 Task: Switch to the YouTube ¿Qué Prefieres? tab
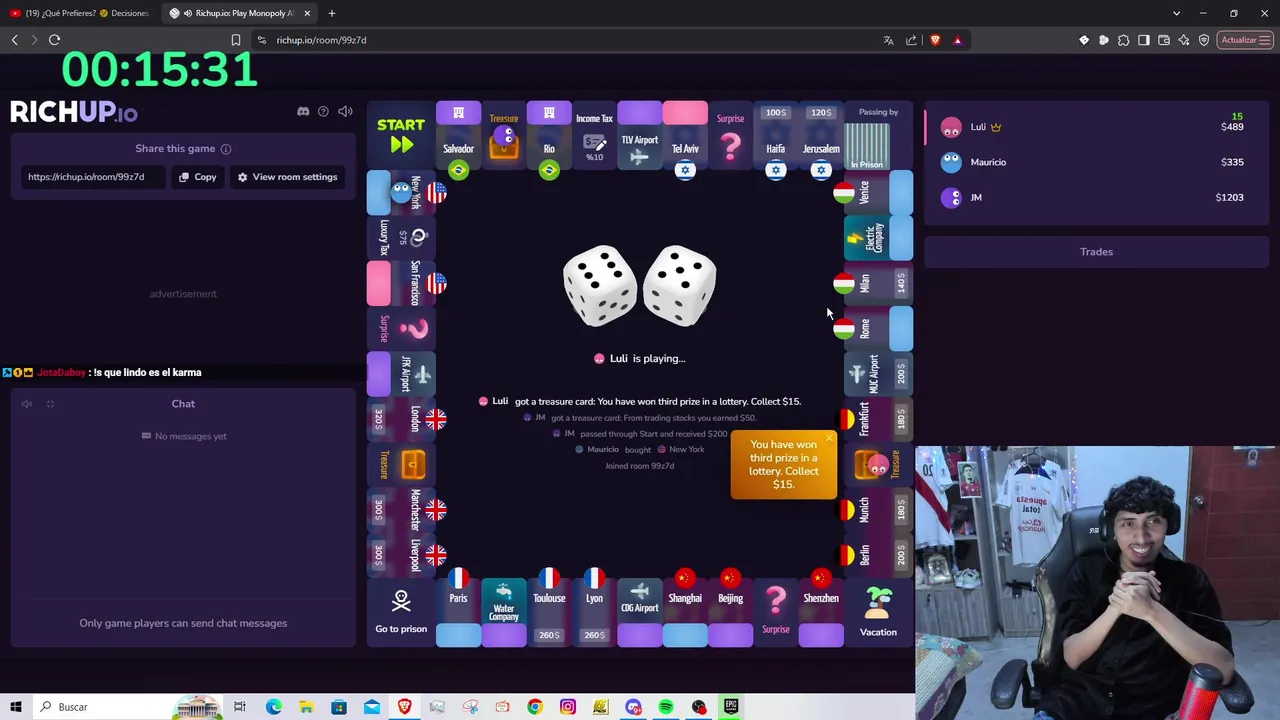[80, 13]
